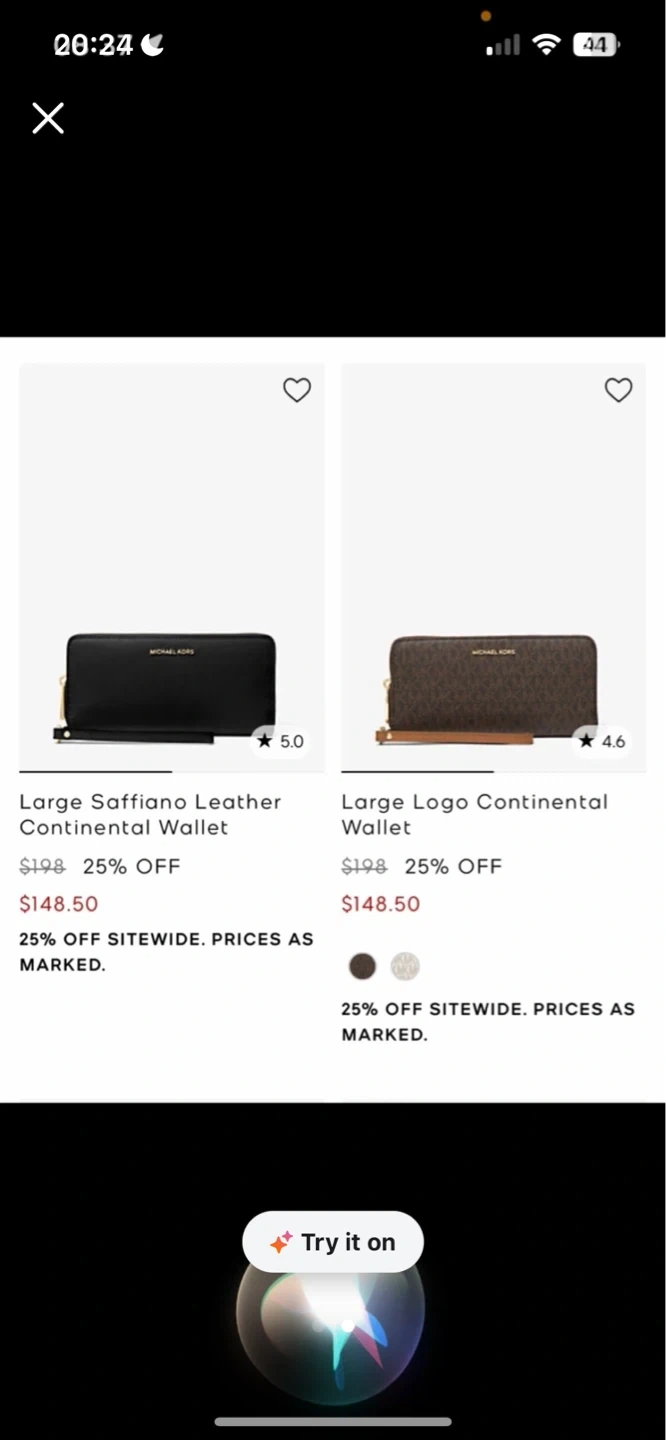Tap the 4.6 star rating badge
The height and width of the screenshot is (1440, 666).
(x=602, y=741)
